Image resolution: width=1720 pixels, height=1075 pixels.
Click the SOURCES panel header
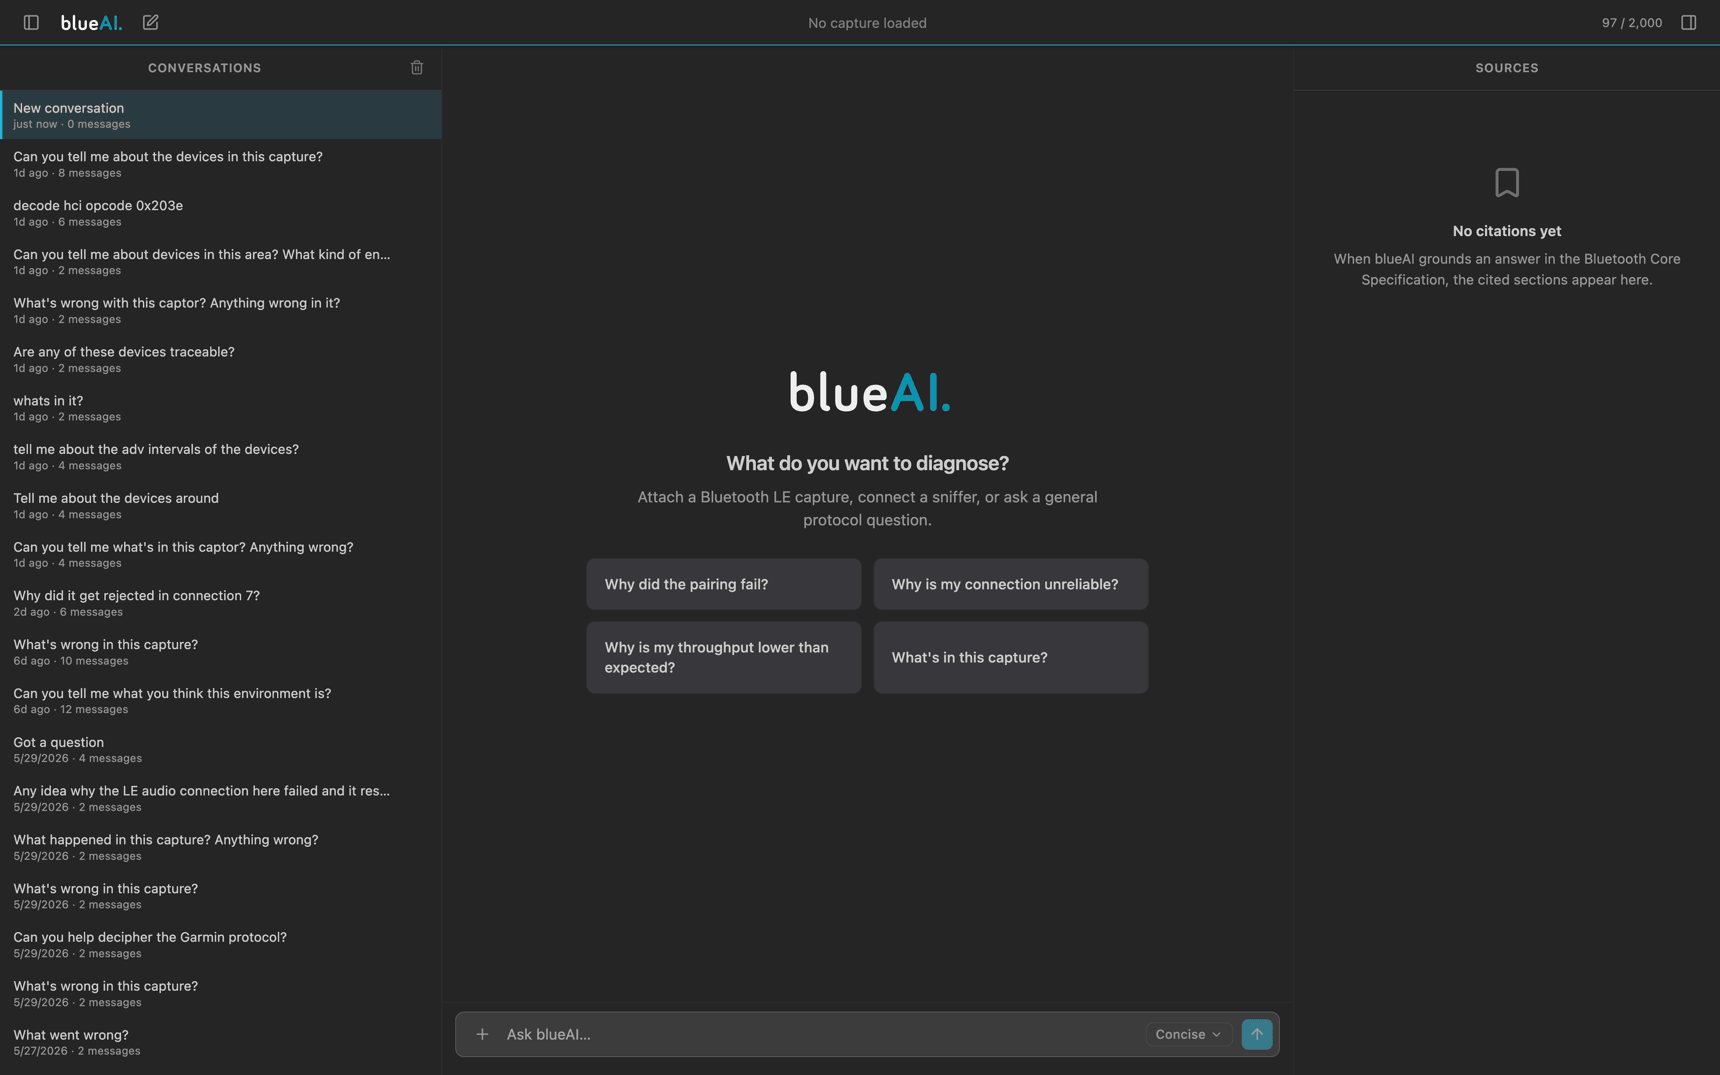click(1506, 68)
